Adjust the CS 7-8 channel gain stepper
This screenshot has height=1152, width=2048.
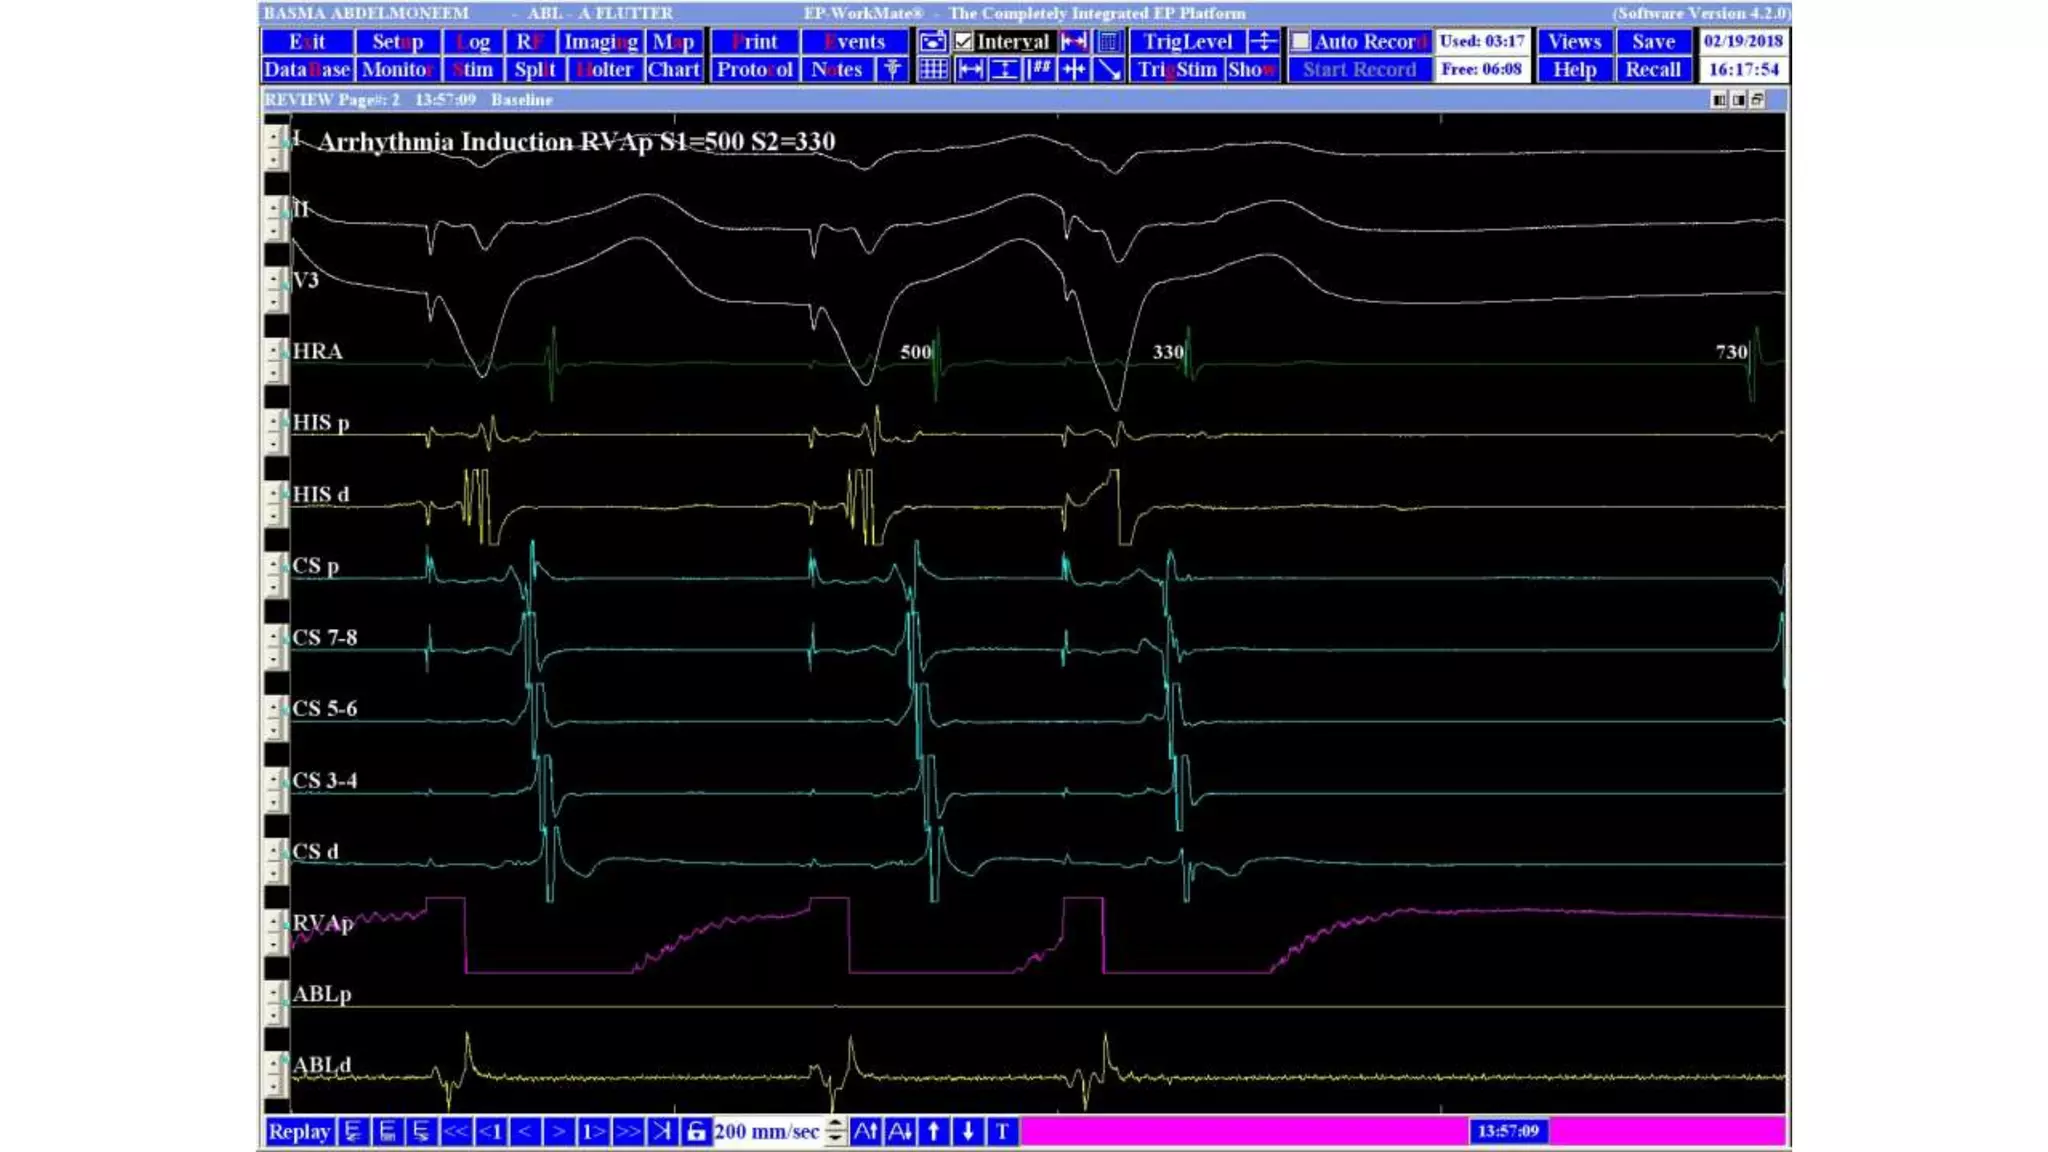274,646
